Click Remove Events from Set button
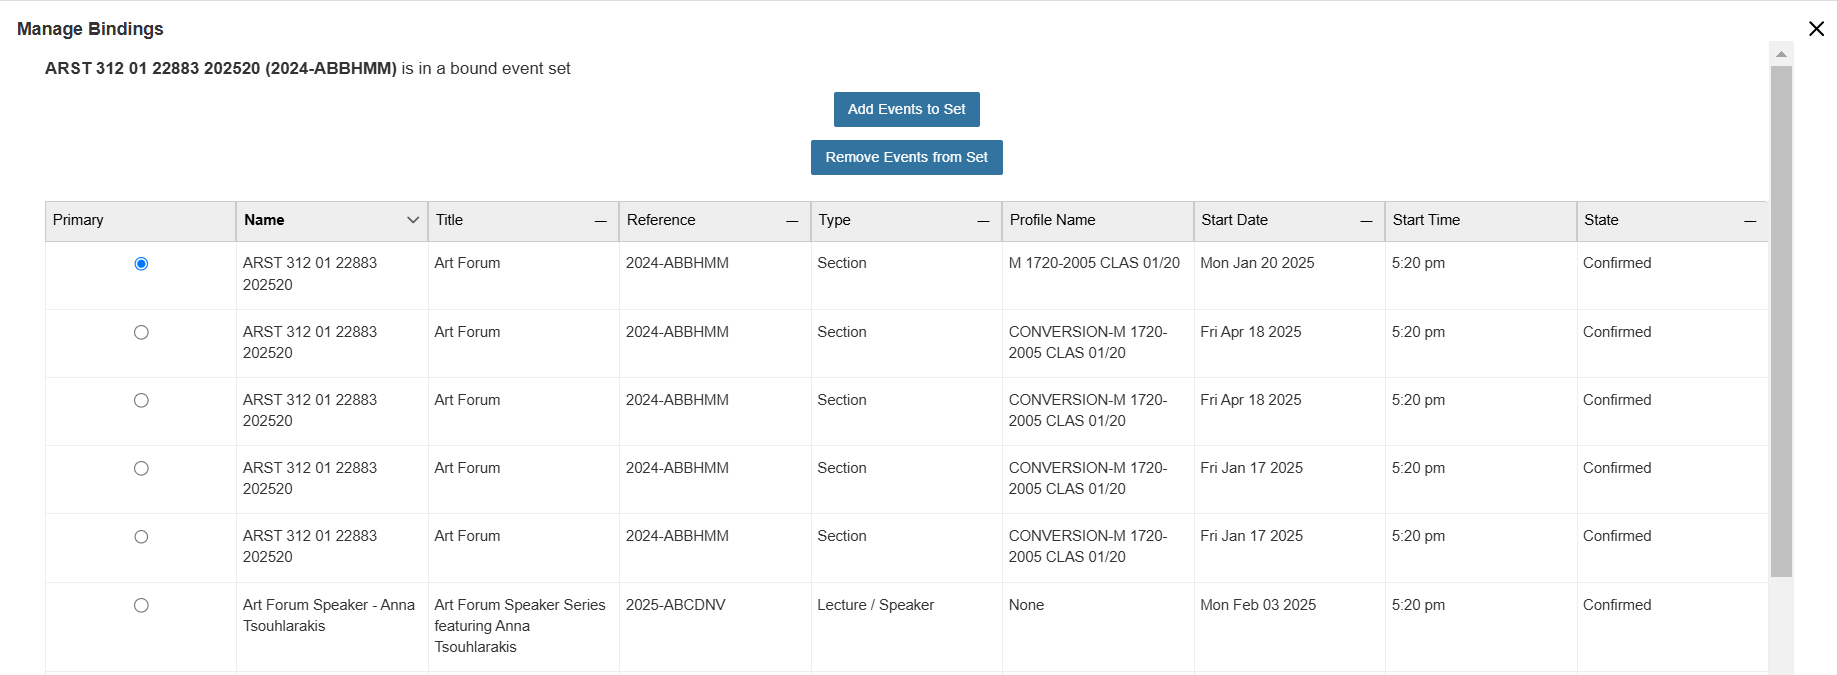The image size is (1837, 675). [x=906, y=157]
